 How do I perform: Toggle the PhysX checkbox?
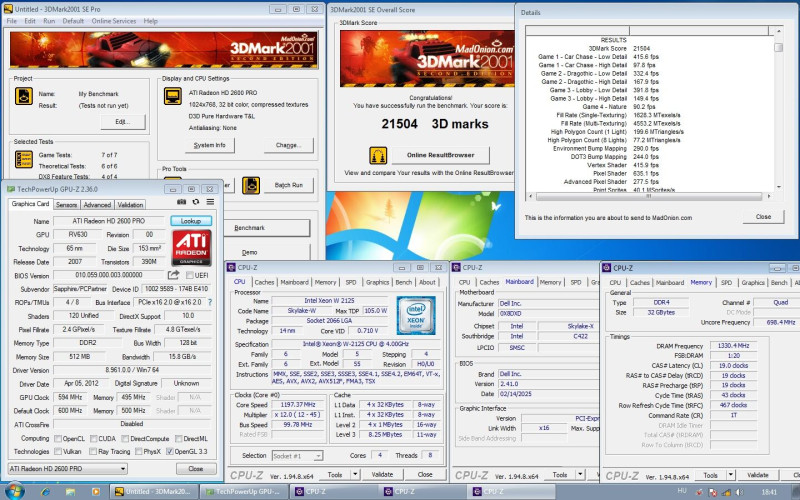tap(139, 452)
